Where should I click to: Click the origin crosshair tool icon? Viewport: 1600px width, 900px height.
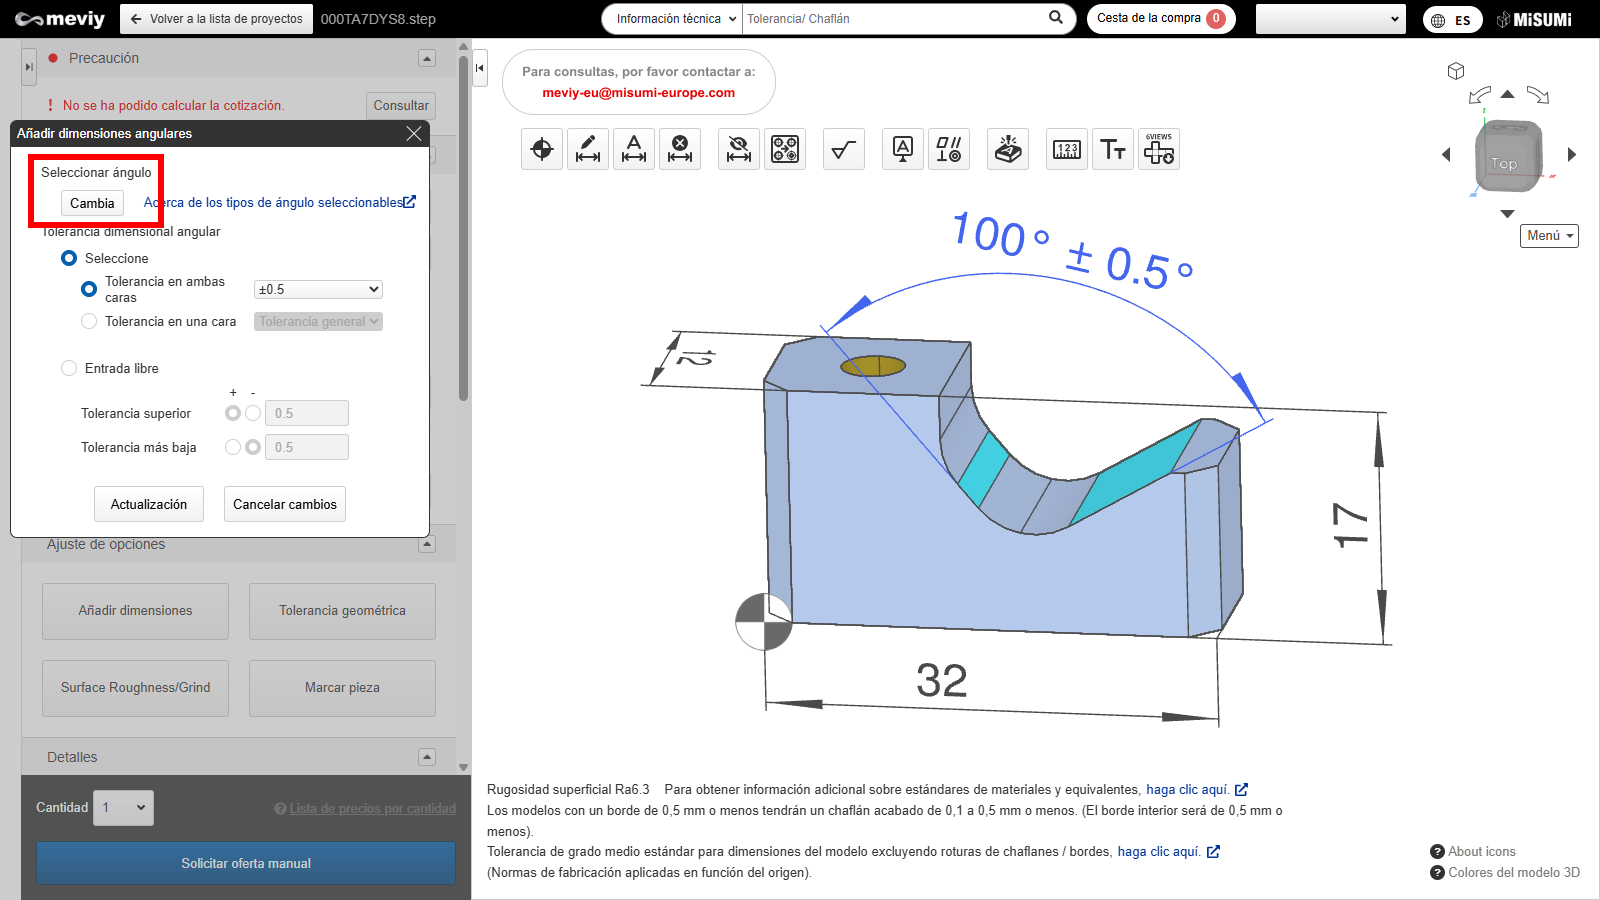click(542, 150)
